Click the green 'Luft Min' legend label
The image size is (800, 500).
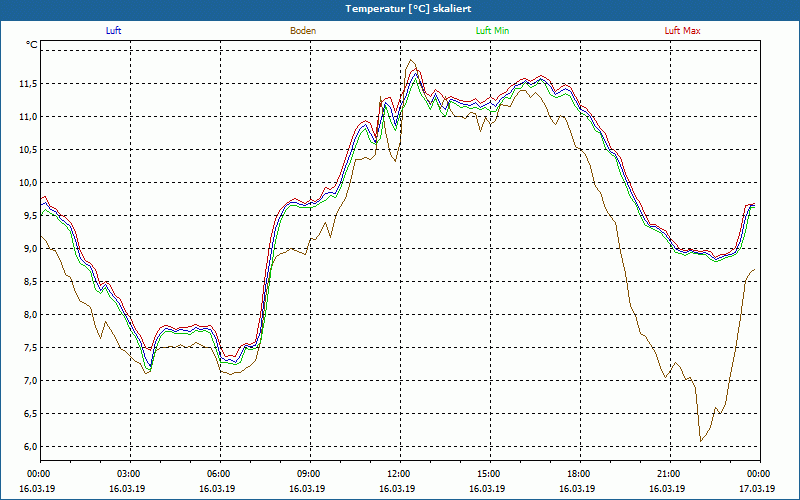[492, 31]
